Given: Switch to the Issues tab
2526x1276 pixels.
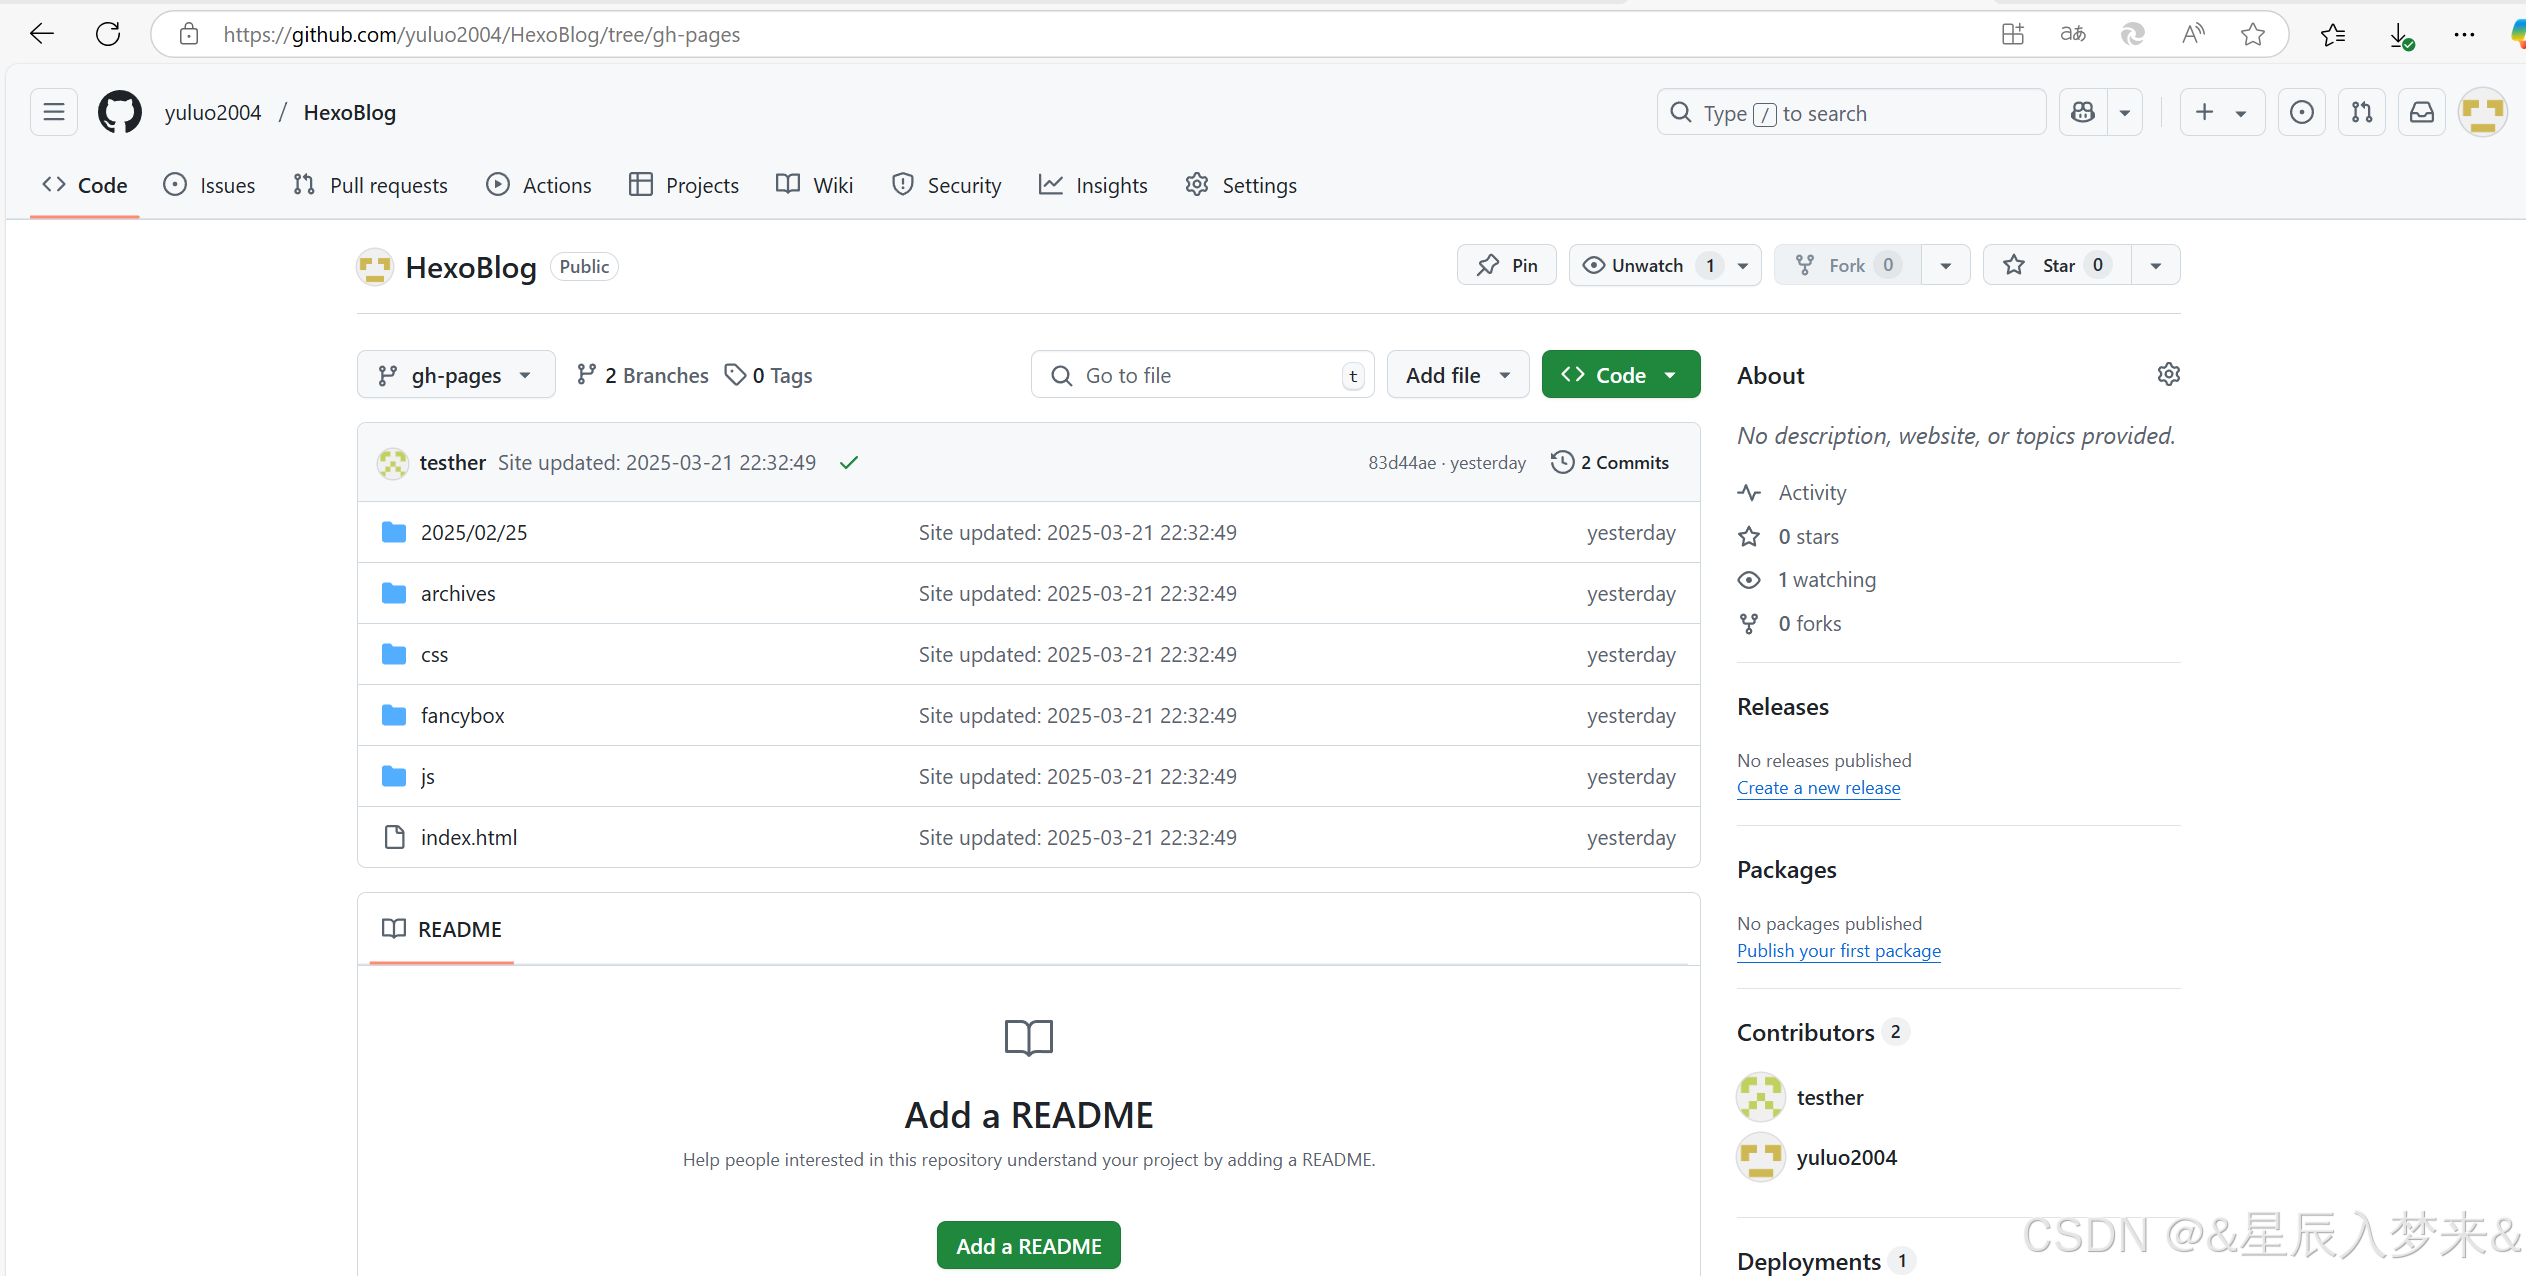Looking at the screenshot, I should [x=209, y=184].
